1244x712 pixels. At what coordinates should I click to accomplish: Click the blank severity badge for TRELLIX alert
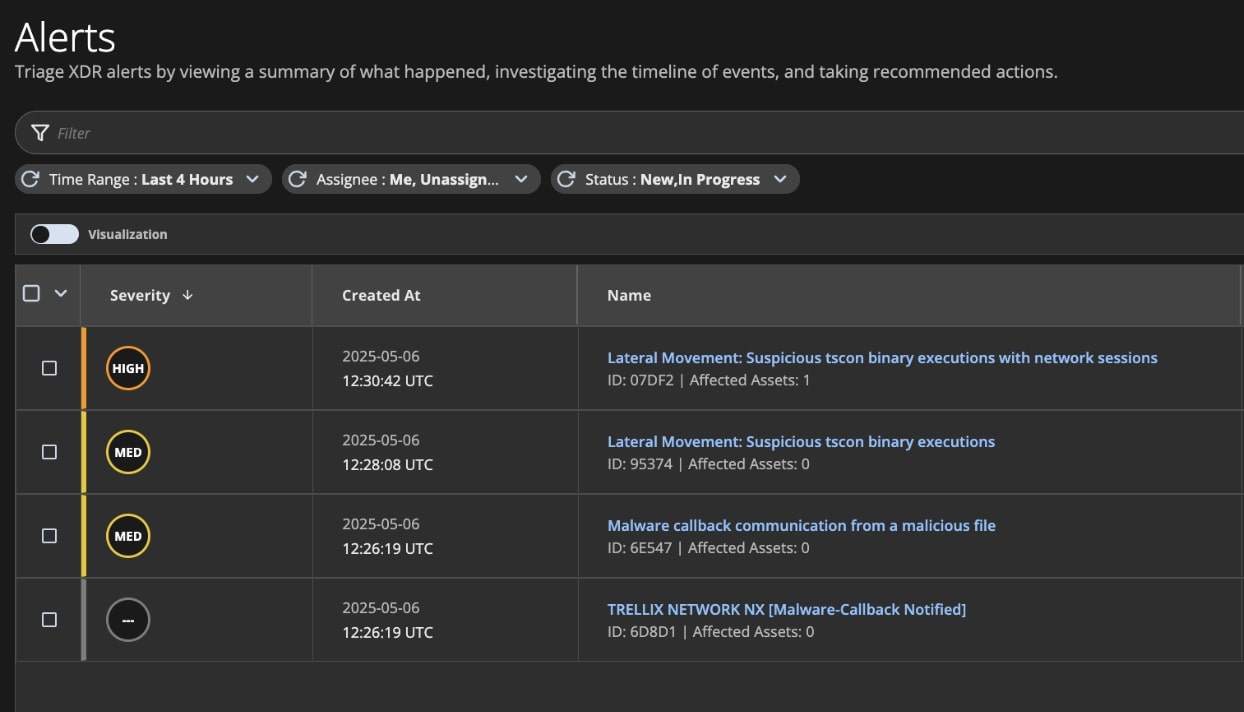pos(128,620)
